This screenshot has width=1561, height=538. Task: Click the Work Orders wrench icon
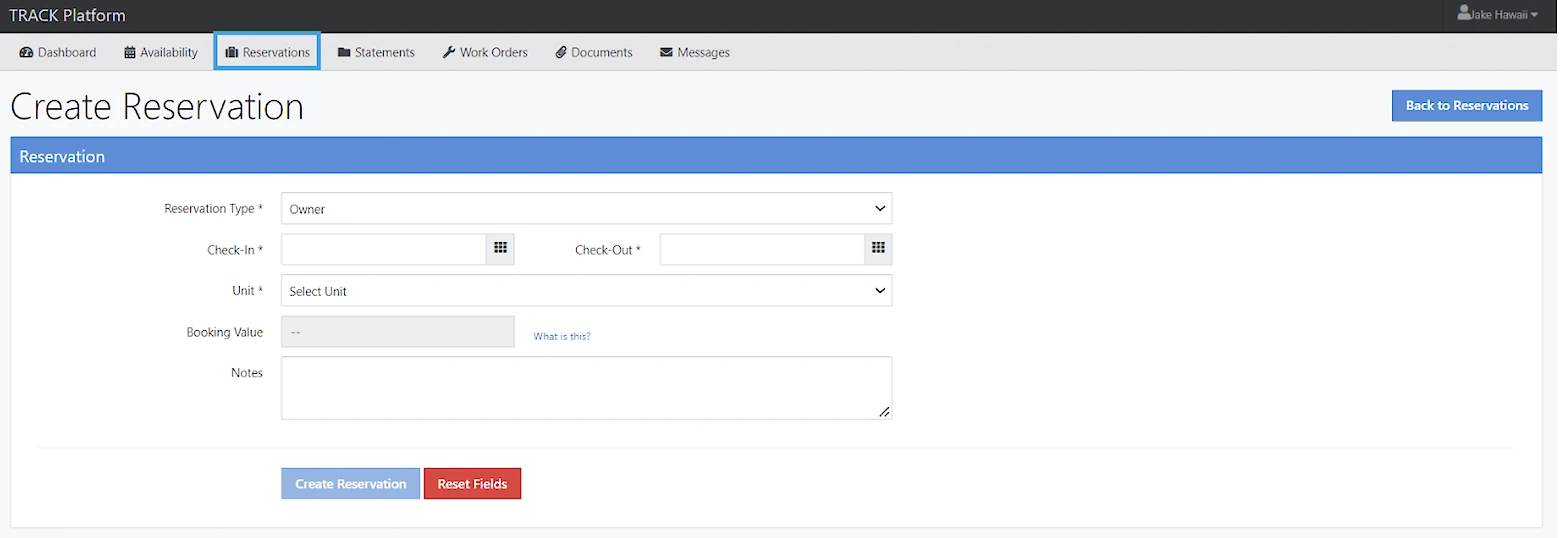click(449, 52)
